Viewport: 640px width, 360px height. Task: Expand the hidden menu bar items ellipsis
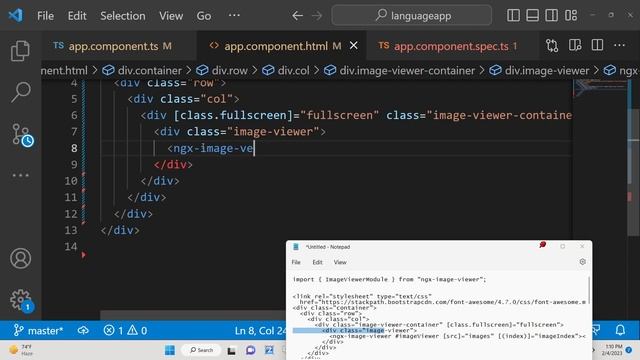[x=234, y=16]
